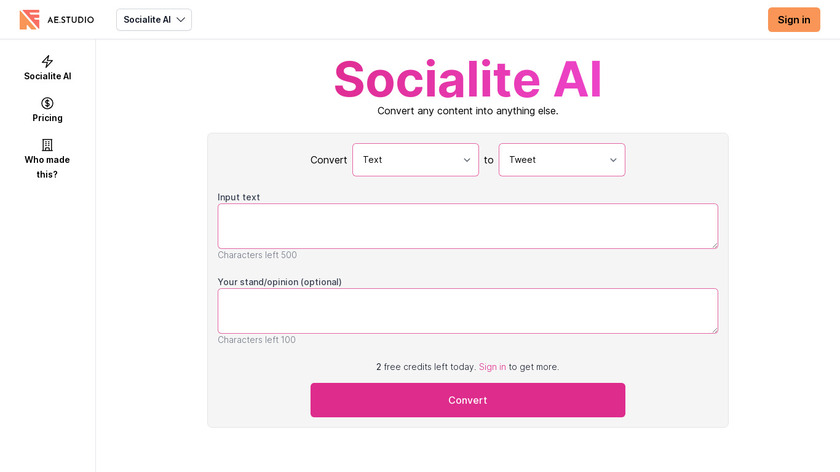Open the Socialite AI dropdown in header

click(154, 20)
